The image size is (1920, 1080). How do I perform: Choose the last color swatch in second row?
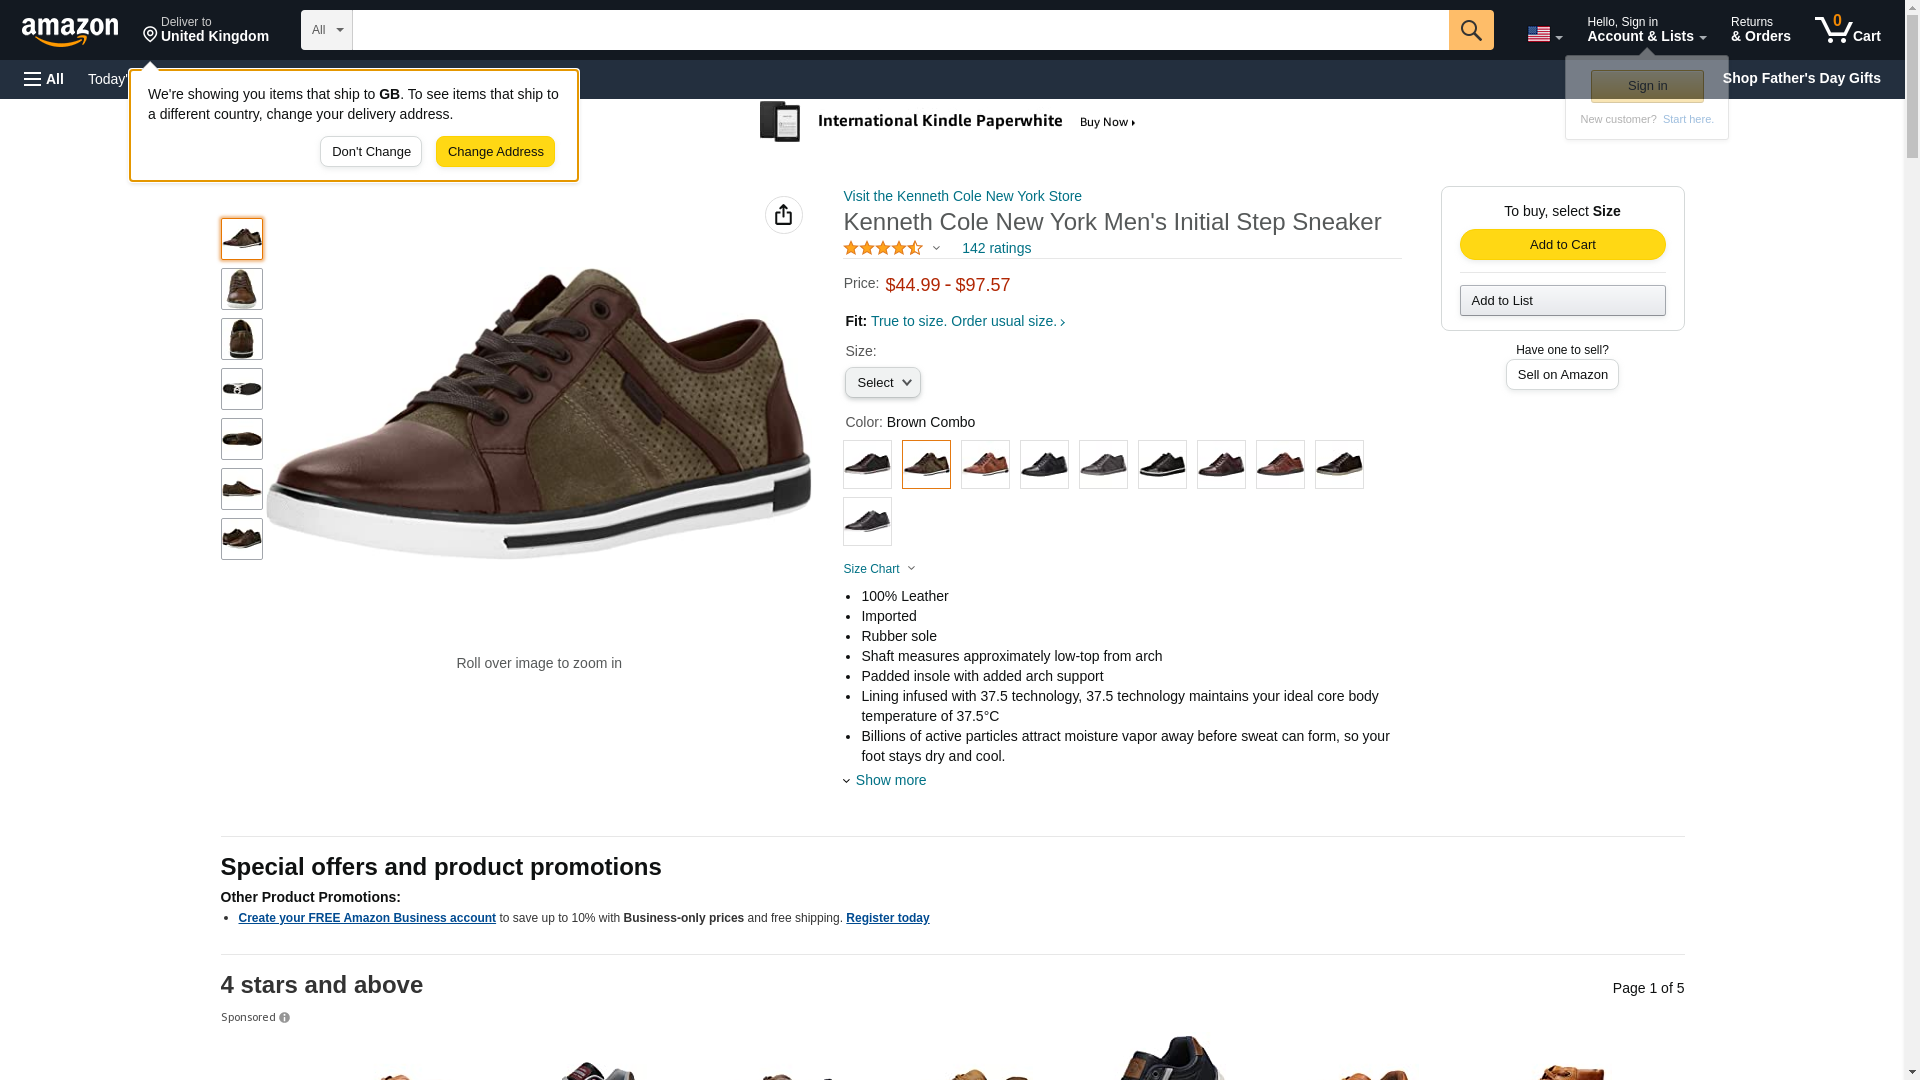(867, 522)
